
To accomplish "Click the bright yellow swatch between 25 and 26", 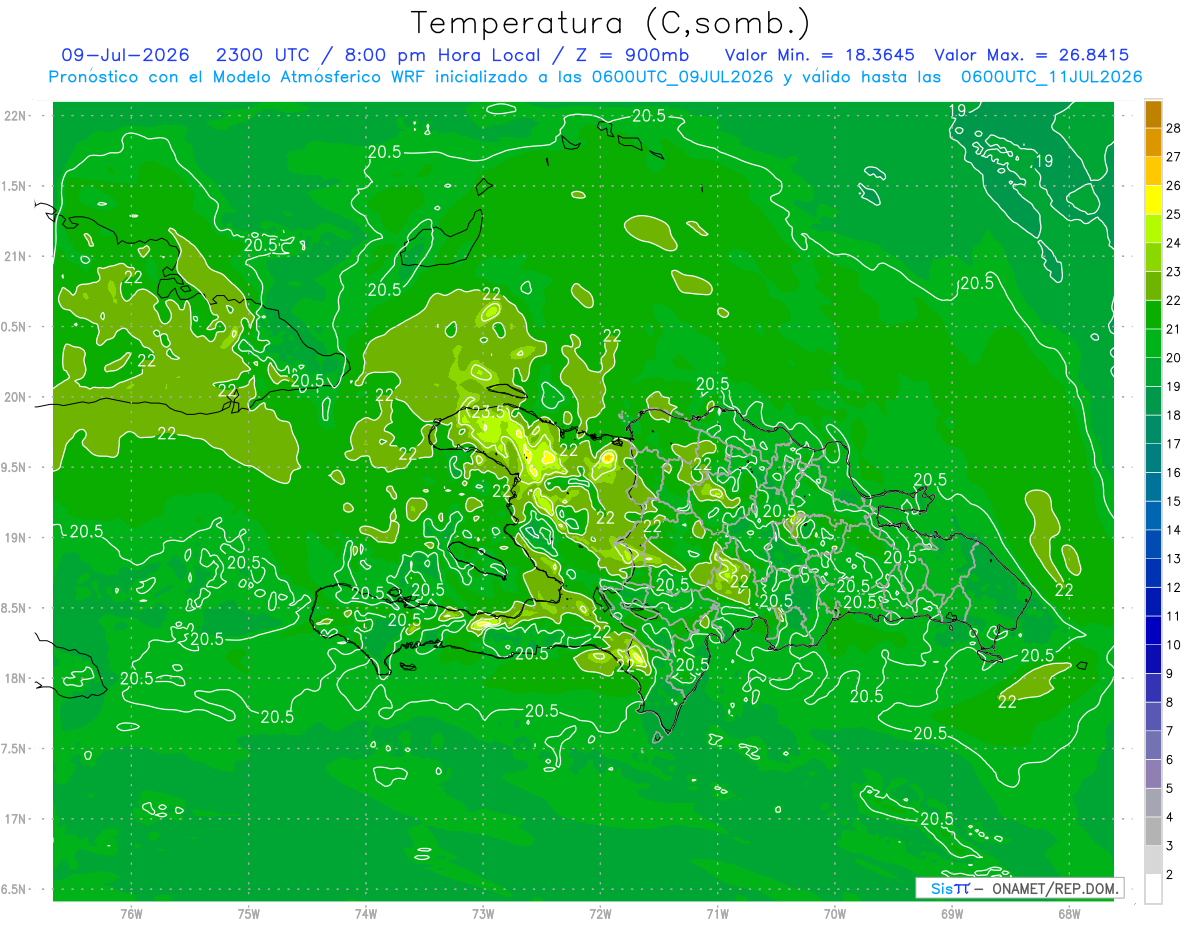I will 1153,199.
